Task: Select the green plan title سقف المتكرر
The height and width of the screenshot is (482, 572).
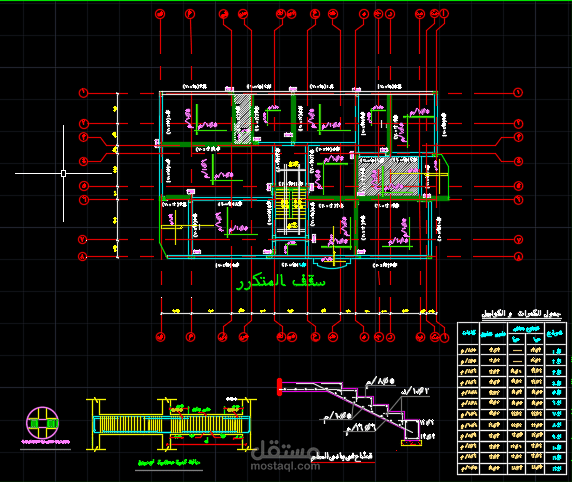Action: 281,282
